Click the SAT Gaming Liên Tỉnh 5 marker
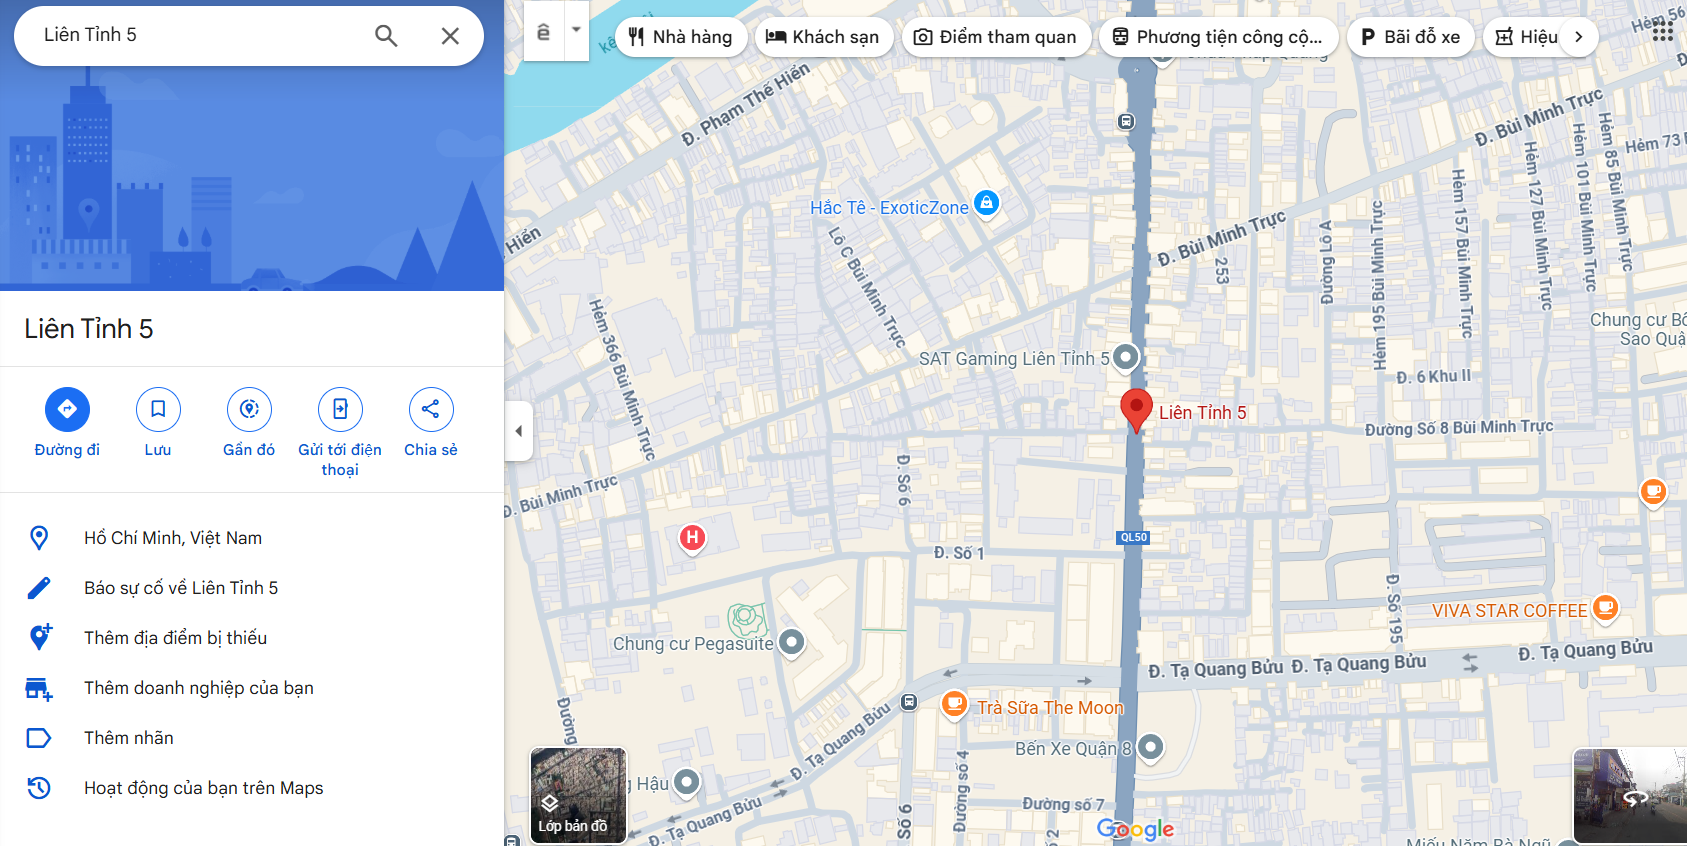Image resolution: width=1687 pixels, height=846 pixels. pyautogui.click(x=1126, y=357)
